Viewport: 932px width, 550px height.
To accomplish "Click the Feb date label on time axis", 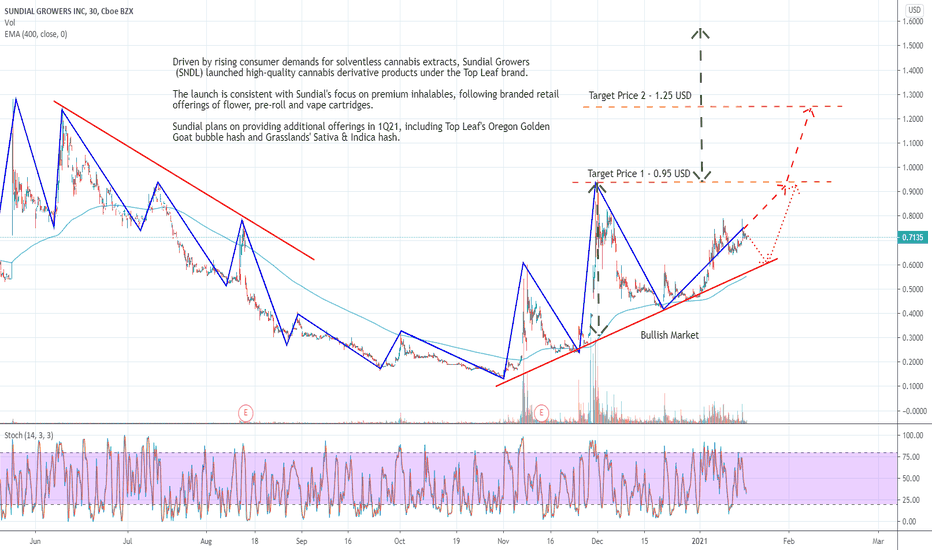I will pyautogui.click(x=789, y=542).
